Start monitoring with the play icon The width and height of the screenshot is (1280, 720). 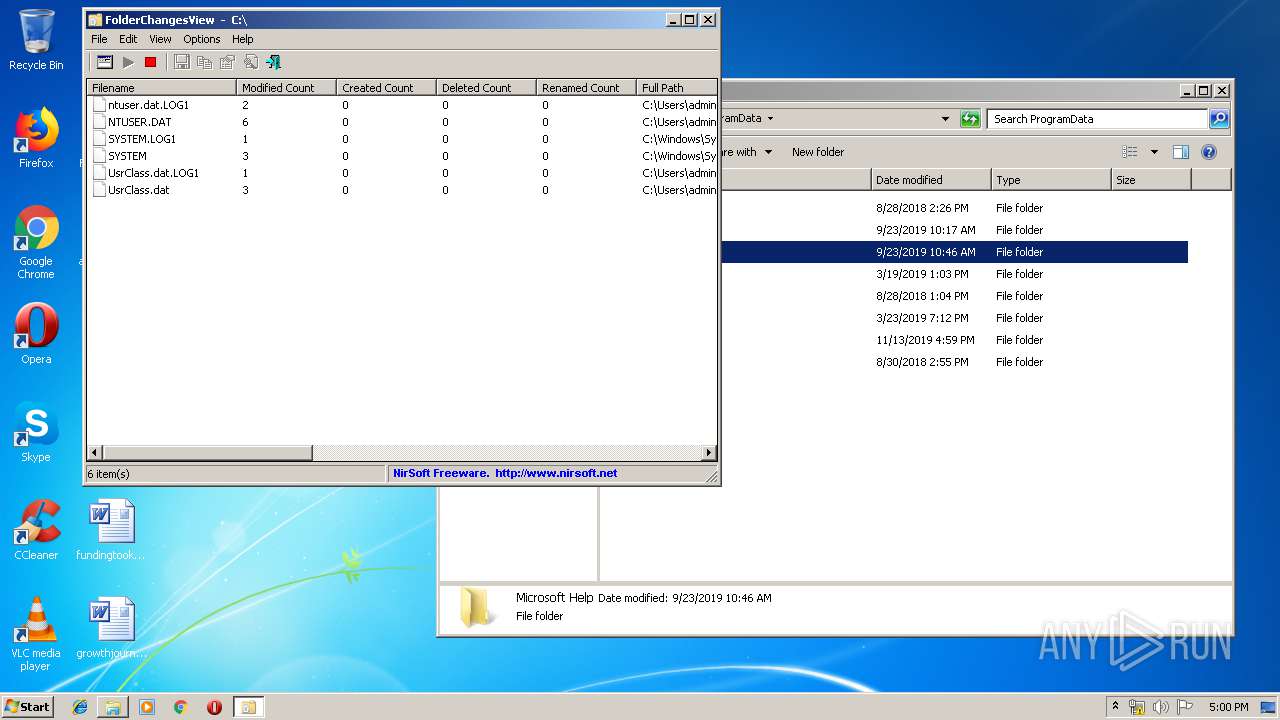click(128, 62)
